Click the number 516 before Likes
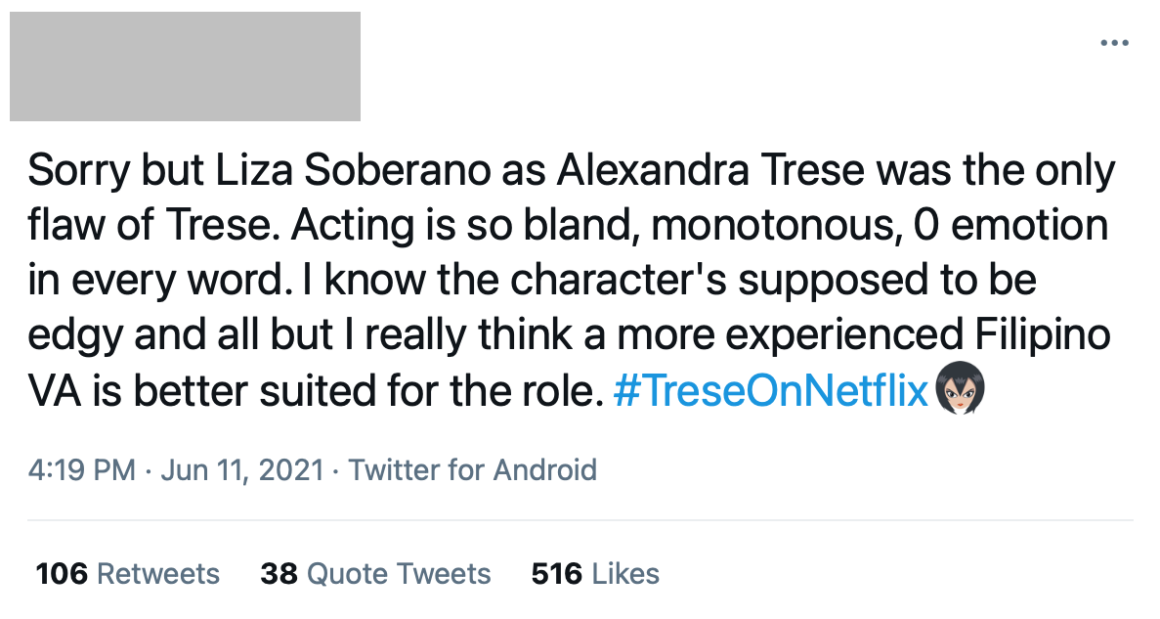 point(557,574)
